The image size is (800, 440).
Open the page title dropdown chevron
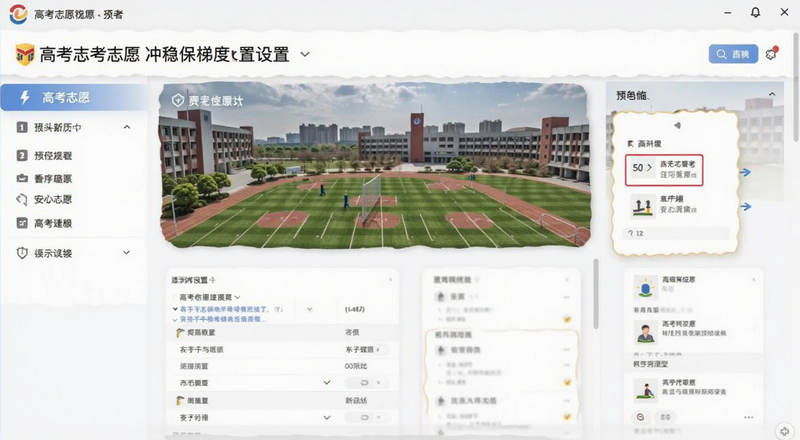click(x=305, y=54)
